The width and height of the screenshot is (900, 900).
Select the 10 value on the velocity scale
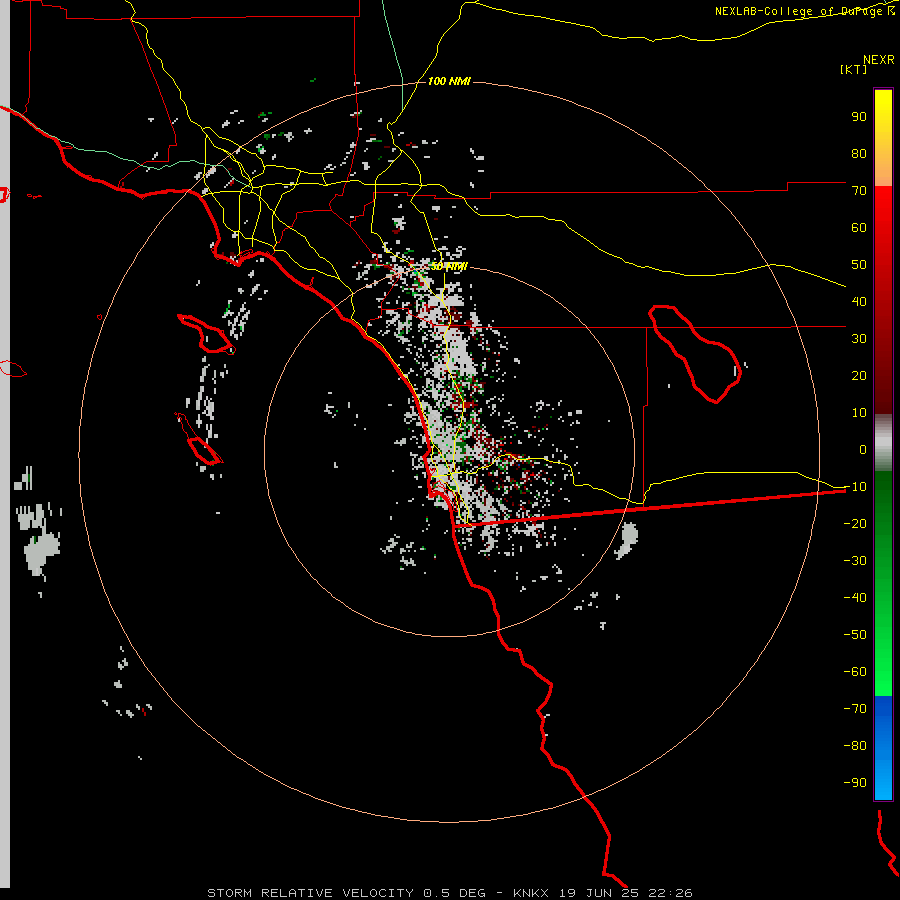859,413
